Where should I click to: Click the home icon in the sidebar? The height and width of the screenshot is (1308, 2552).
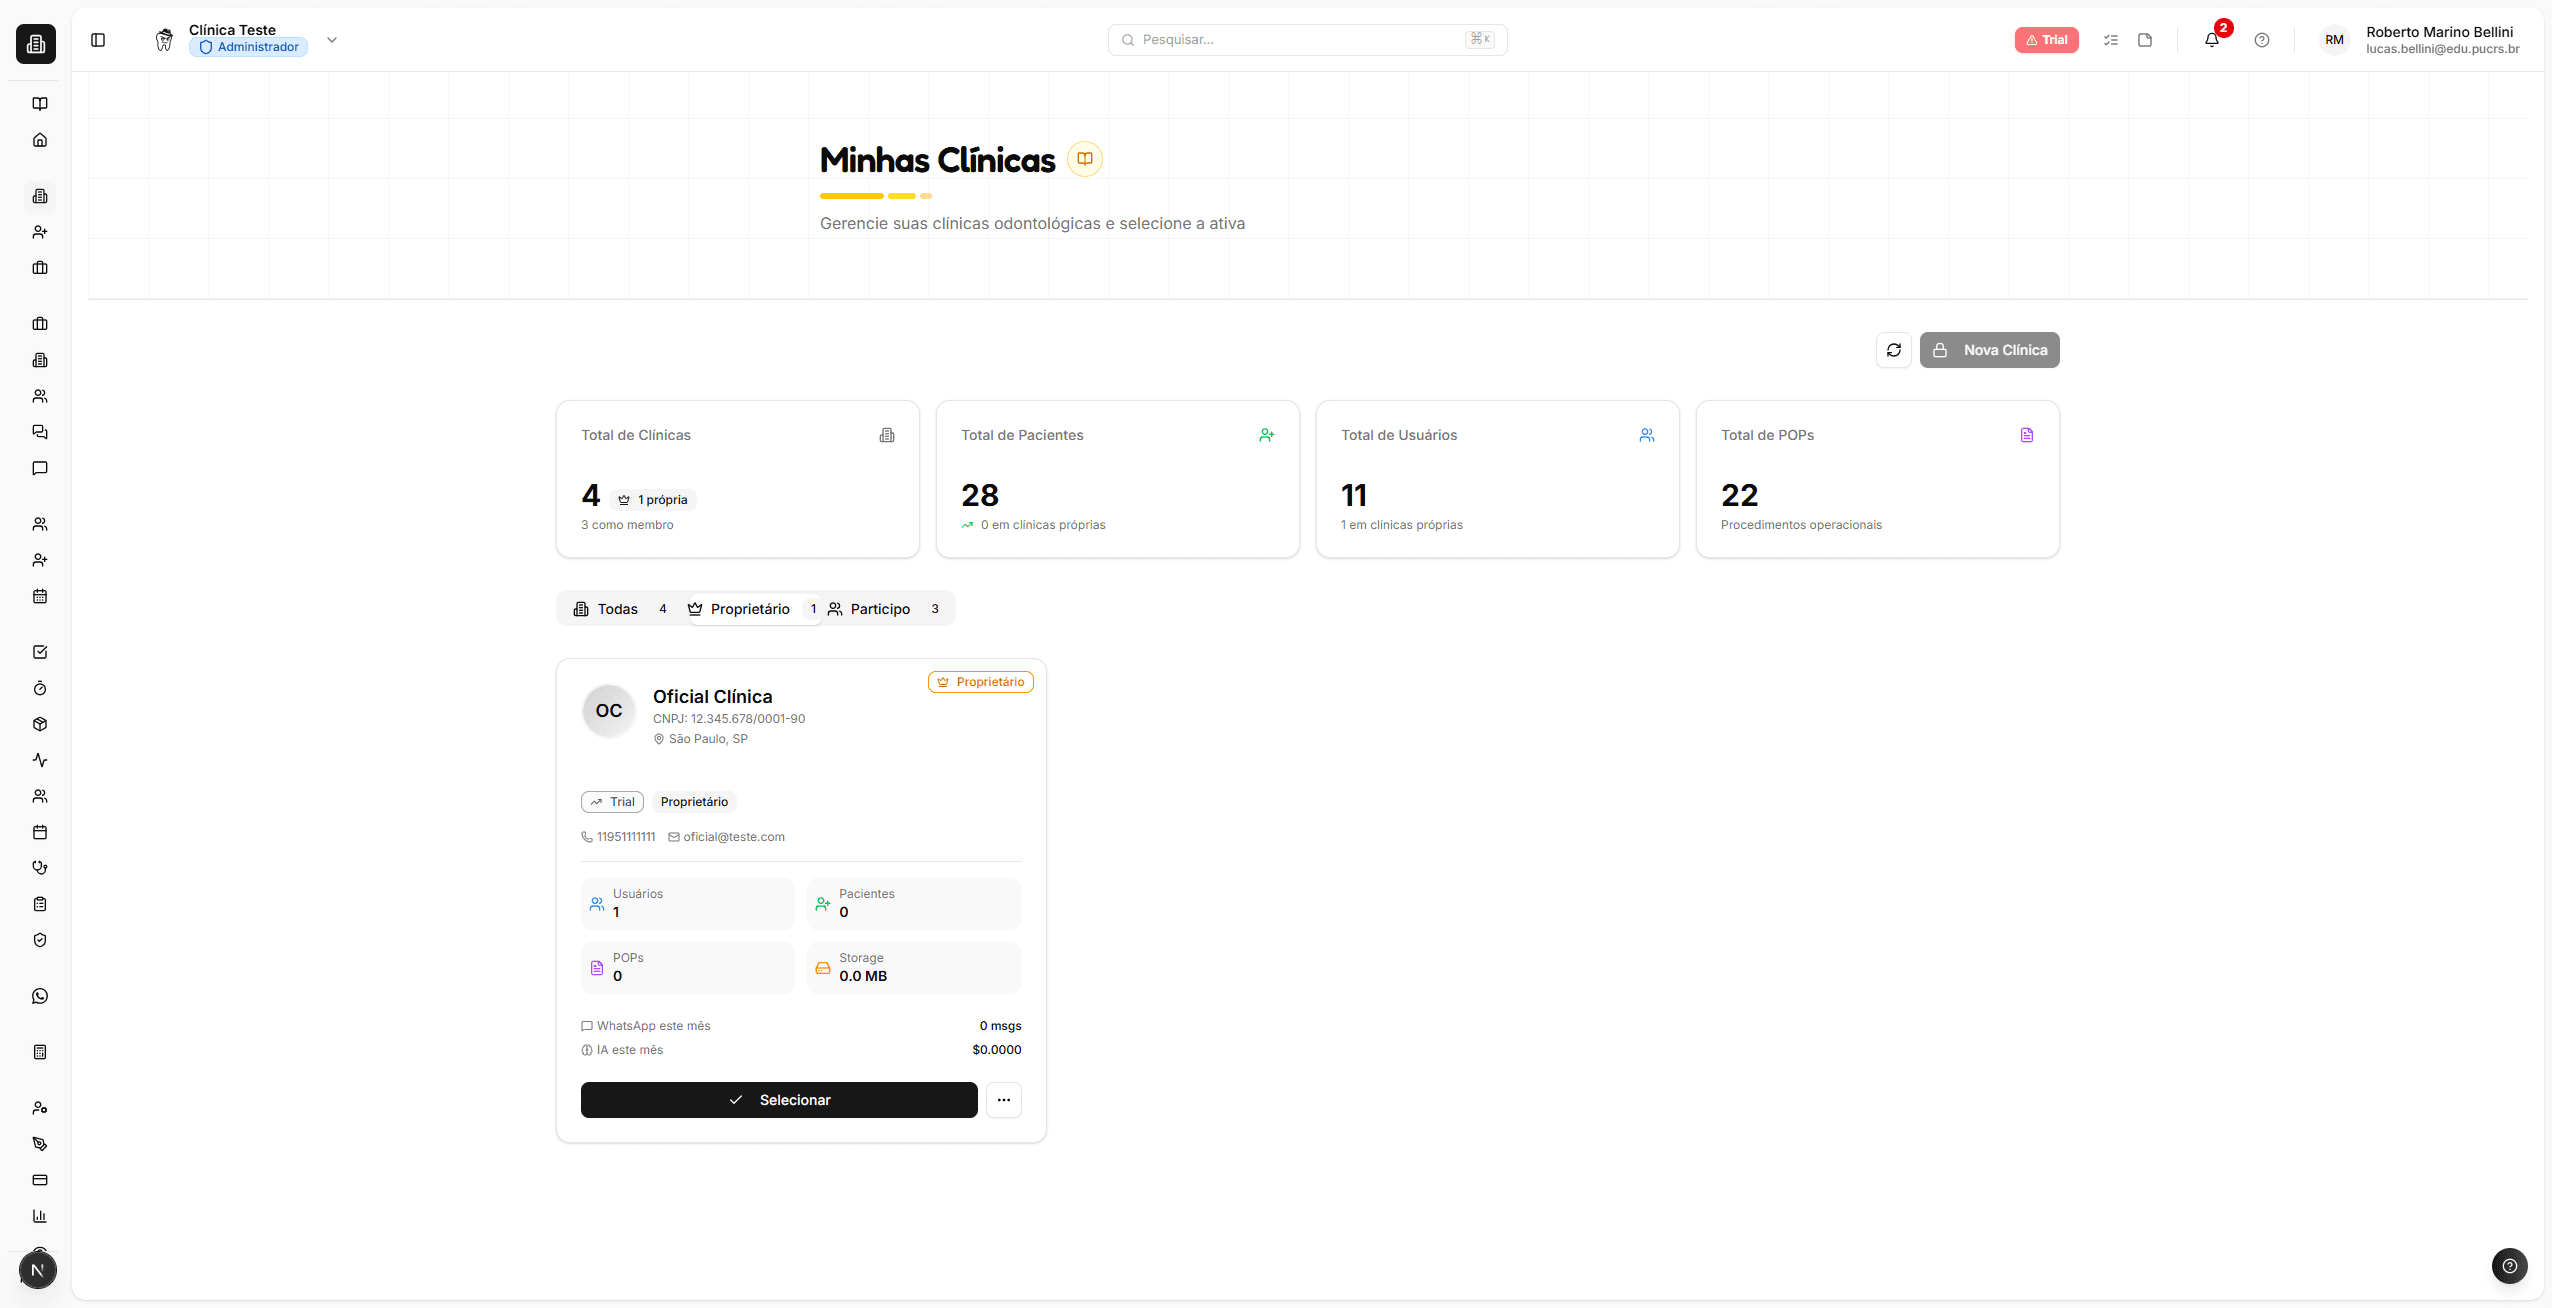[x=40, y=140]
